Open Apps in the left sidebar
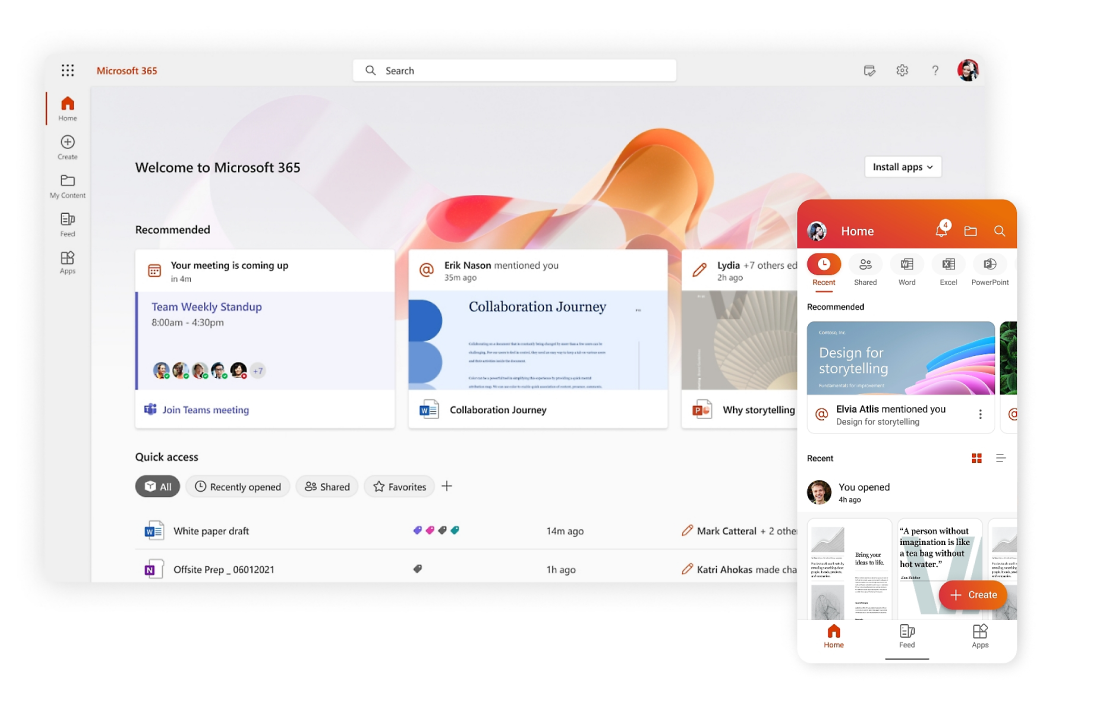The width and height of the screenshot is (1100, 706). coord(67,258)
